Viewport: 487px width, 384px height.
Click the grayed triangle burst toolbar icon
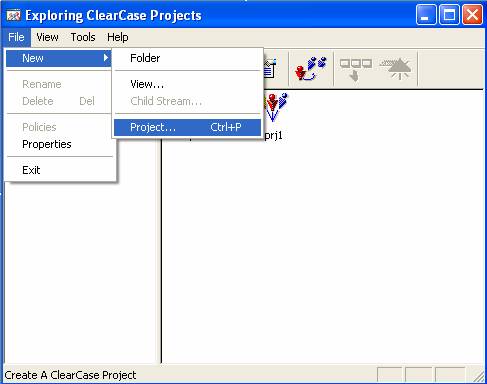(396, 68)
